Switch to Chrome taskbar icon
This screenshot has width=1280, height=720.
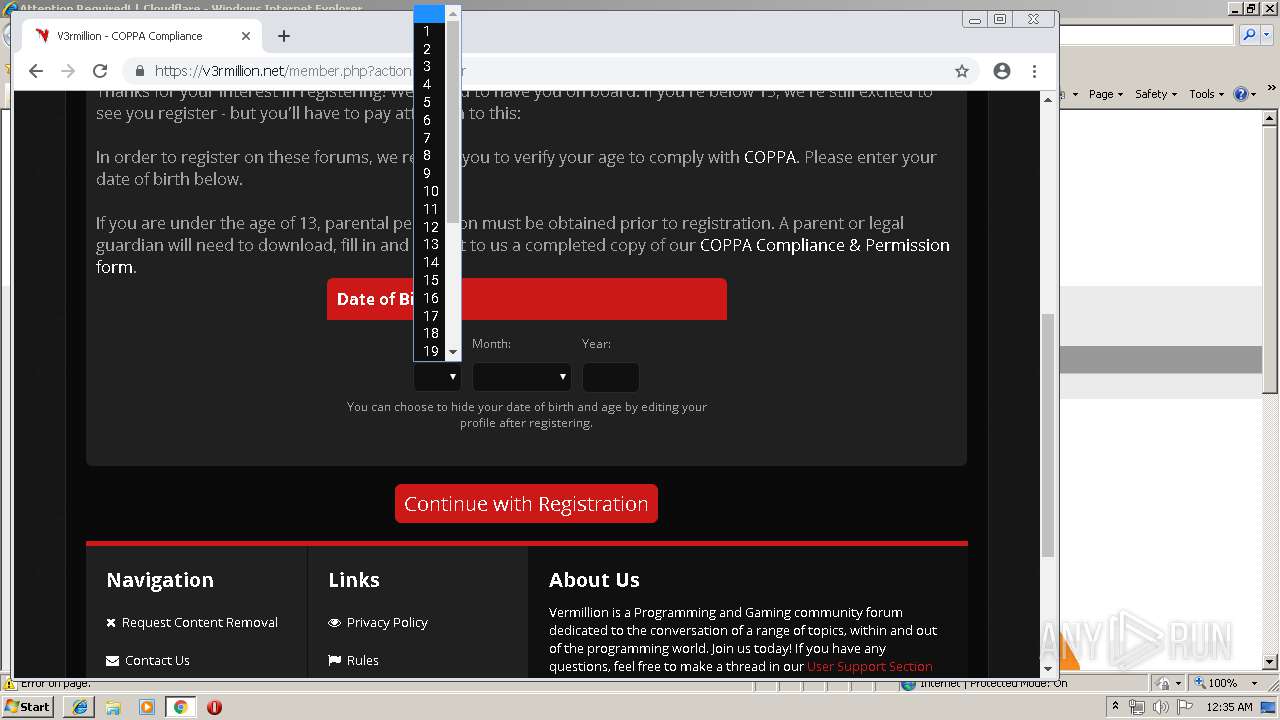180,707
